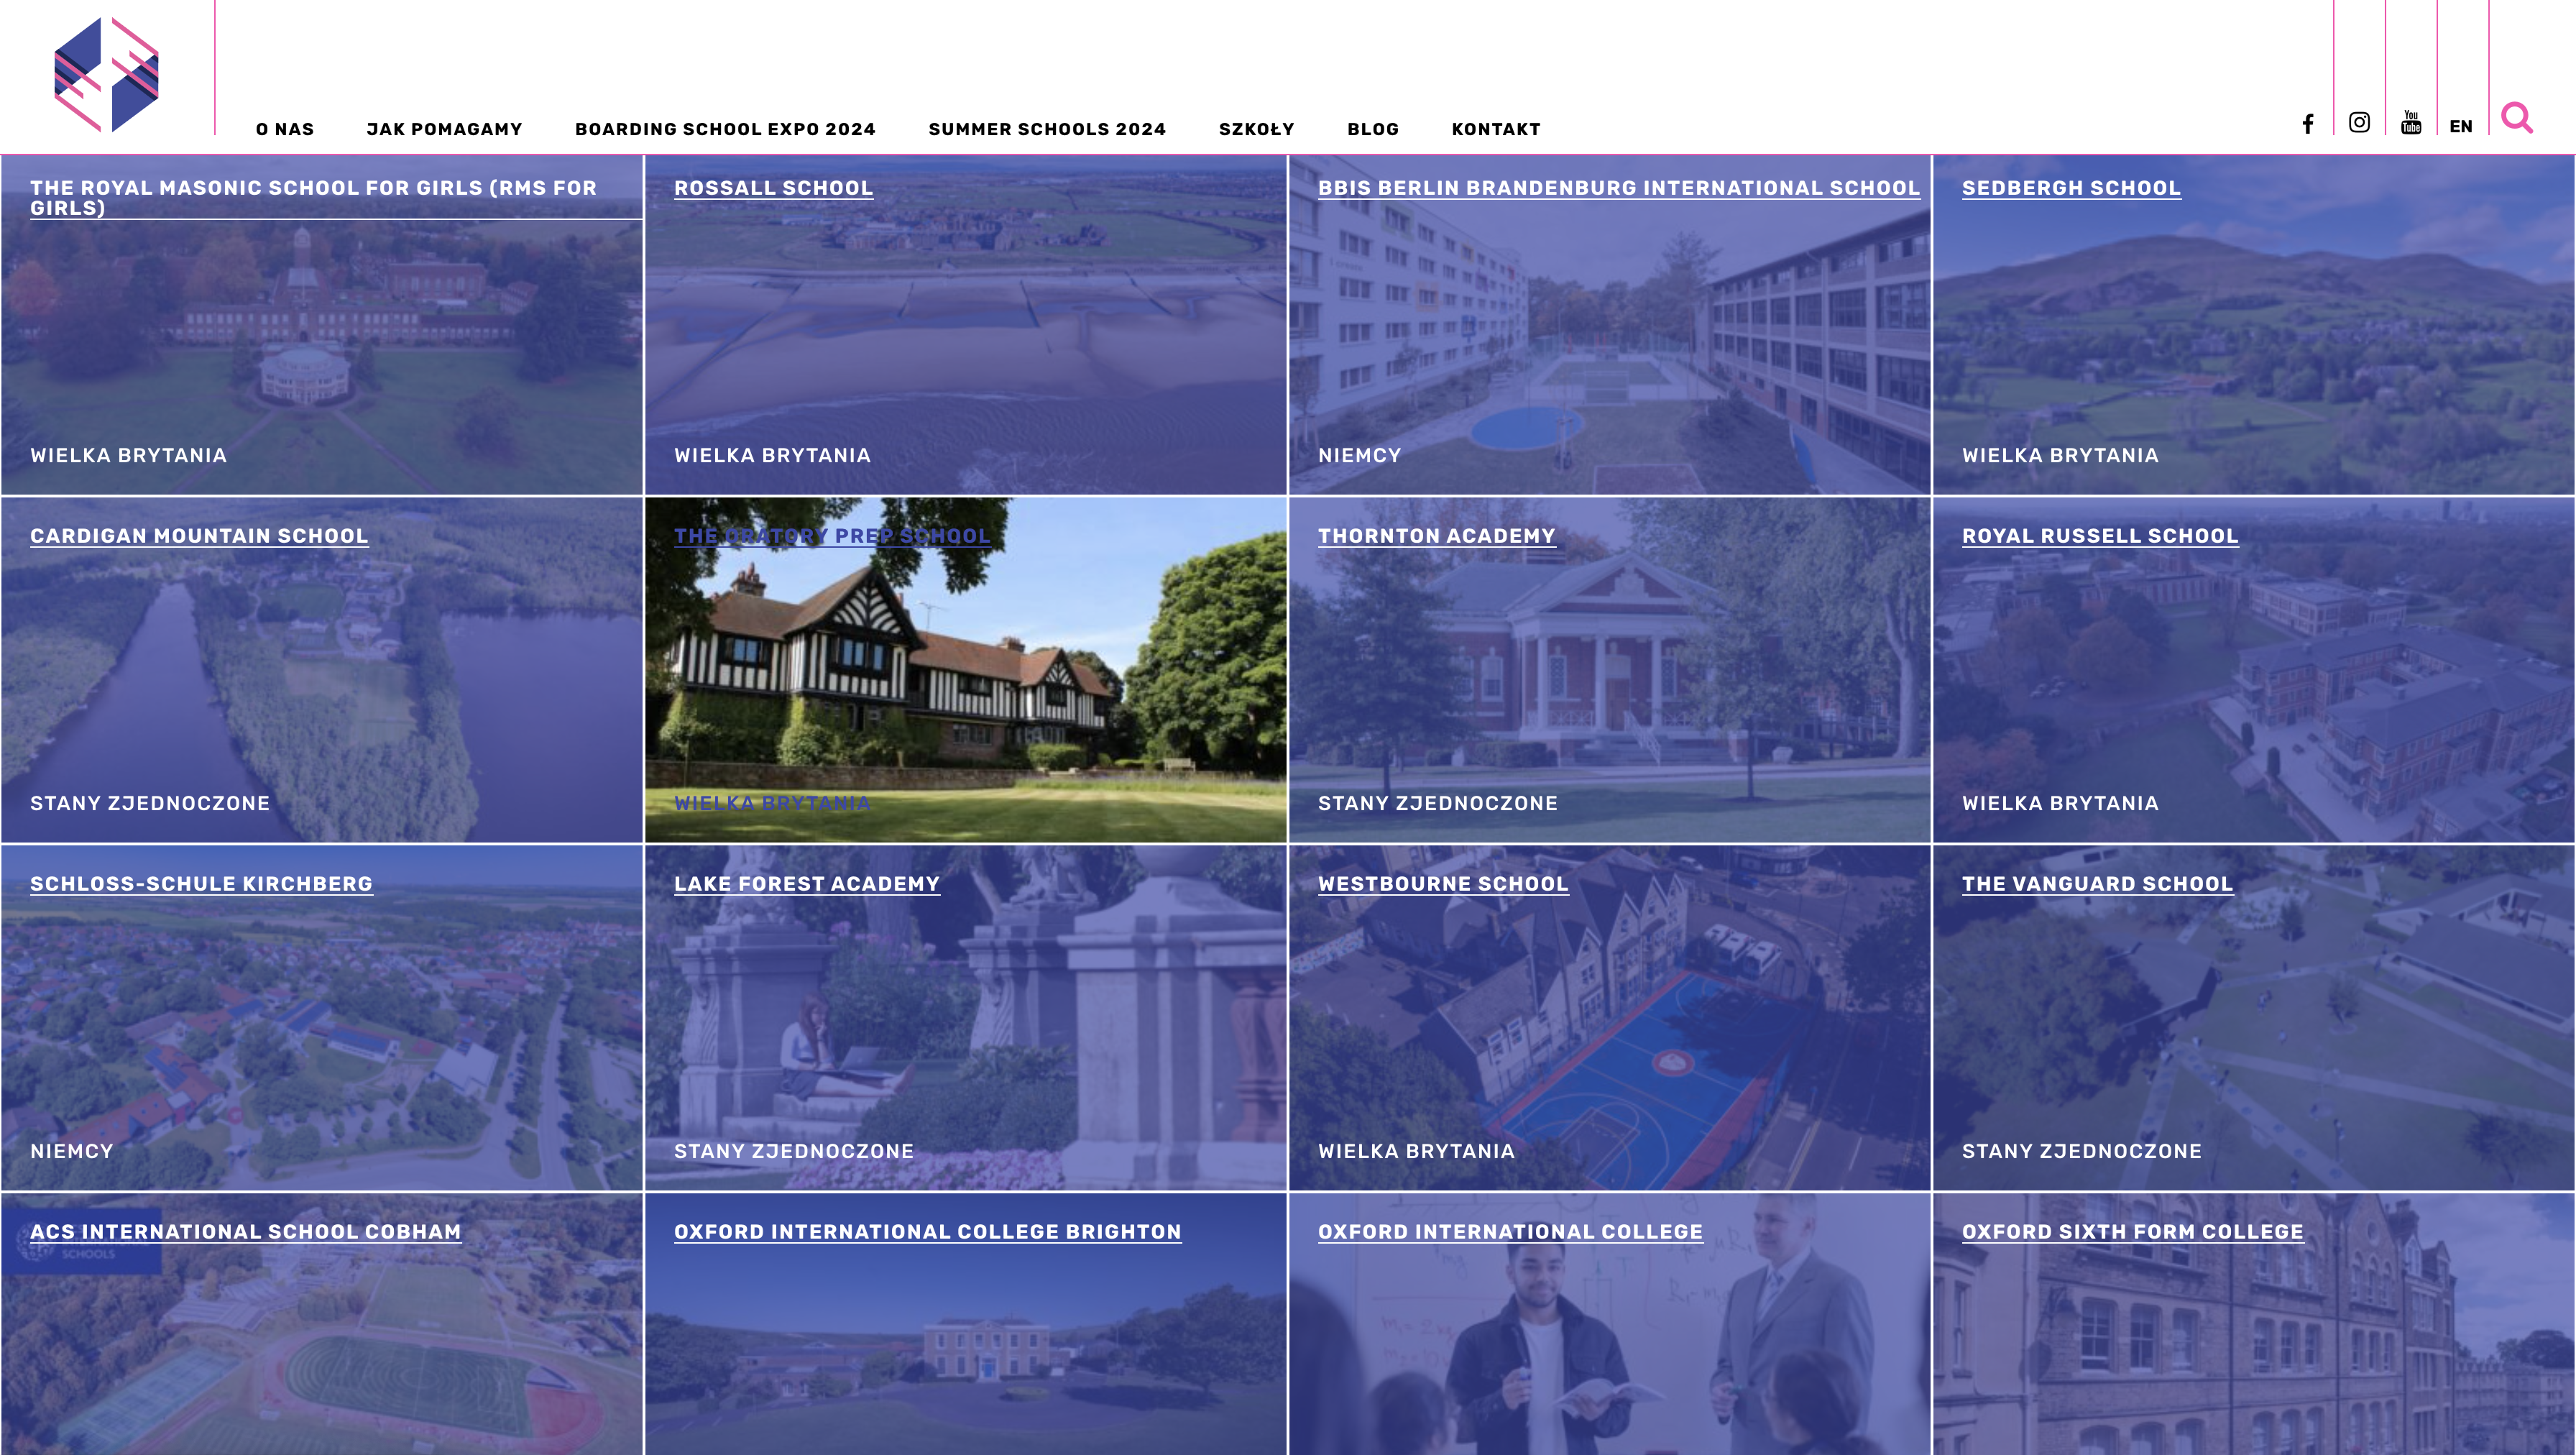Open the Oxford Sixth Form College link
This screenshot has width=2576, height=1455.
point(2132,1232)
